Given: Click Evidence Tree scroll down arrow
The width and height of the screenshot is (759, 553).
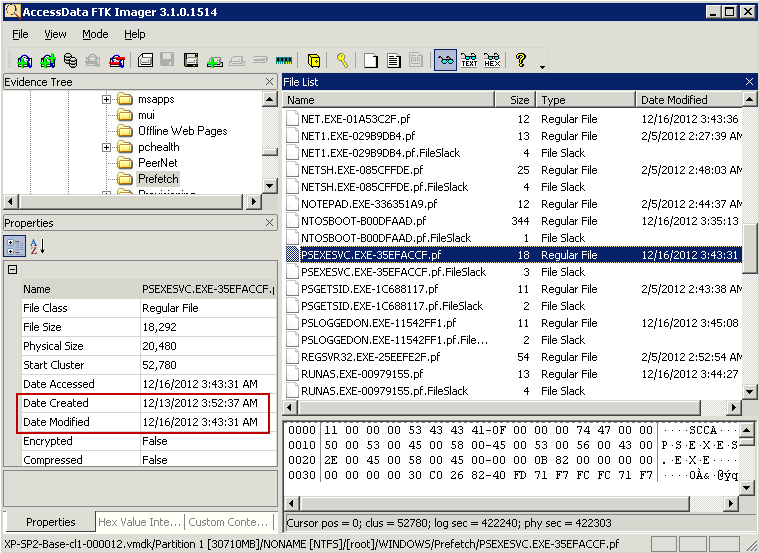Looking at the screenshot, I should coord(270,185).
